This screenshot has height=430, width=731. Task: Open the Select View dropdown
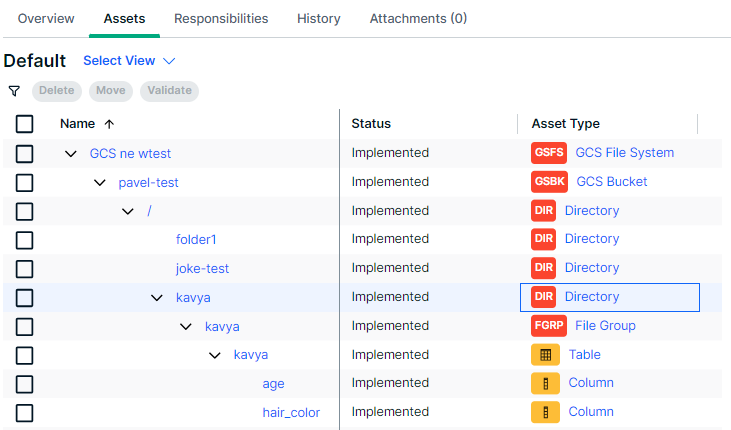pyautogui.click(x=129, y=61)
